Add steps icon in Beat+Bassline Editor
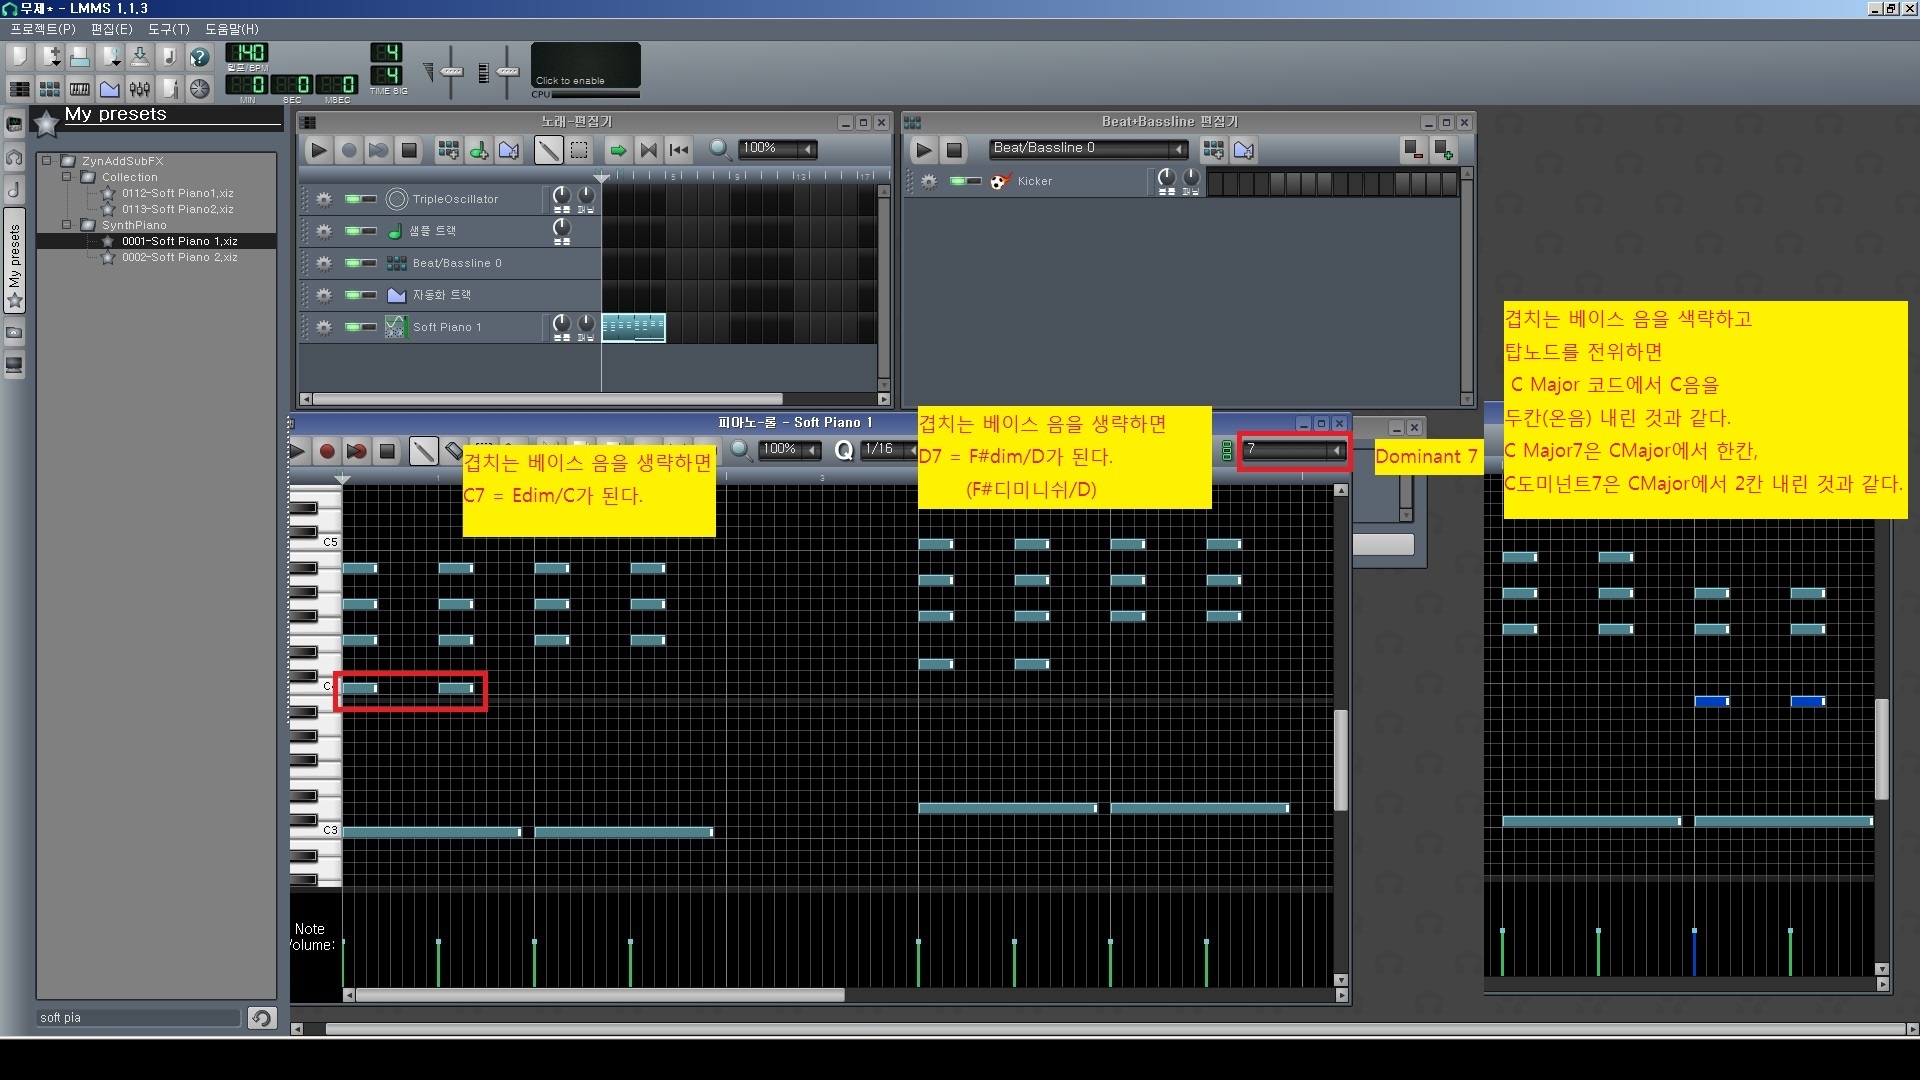Image resolution: width=1920 pixels, height=1080 pixels. pyautogui.click(x=1444, y=150)
